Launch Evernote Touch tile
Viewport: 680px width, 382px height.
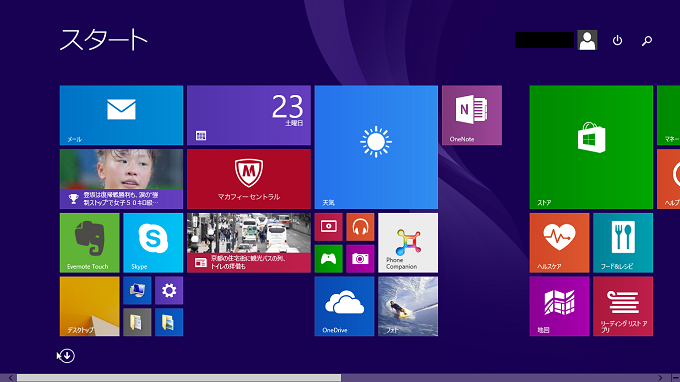coord(89,242)
